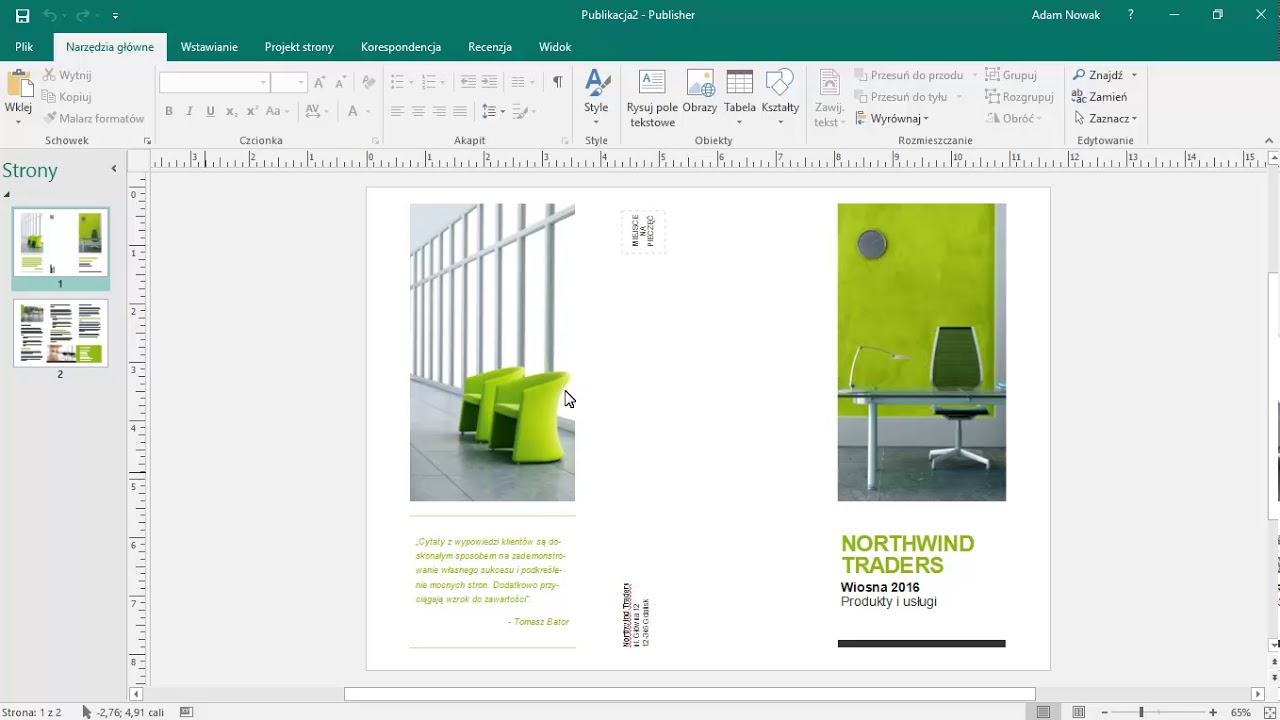Zoom out with the minus button
Screen dimensions: 1280x720
coord(1105,712)
